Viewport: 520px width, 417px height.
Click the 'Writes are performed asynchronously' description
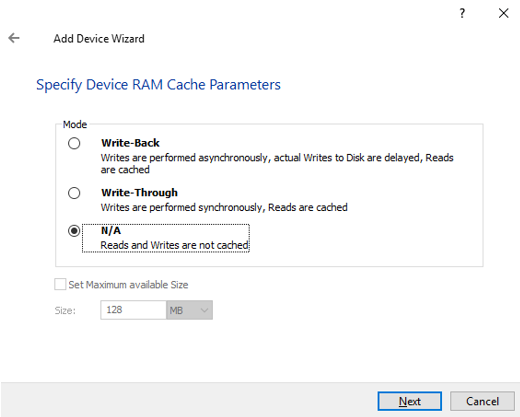pyautogui.click(x=277, y=163)
